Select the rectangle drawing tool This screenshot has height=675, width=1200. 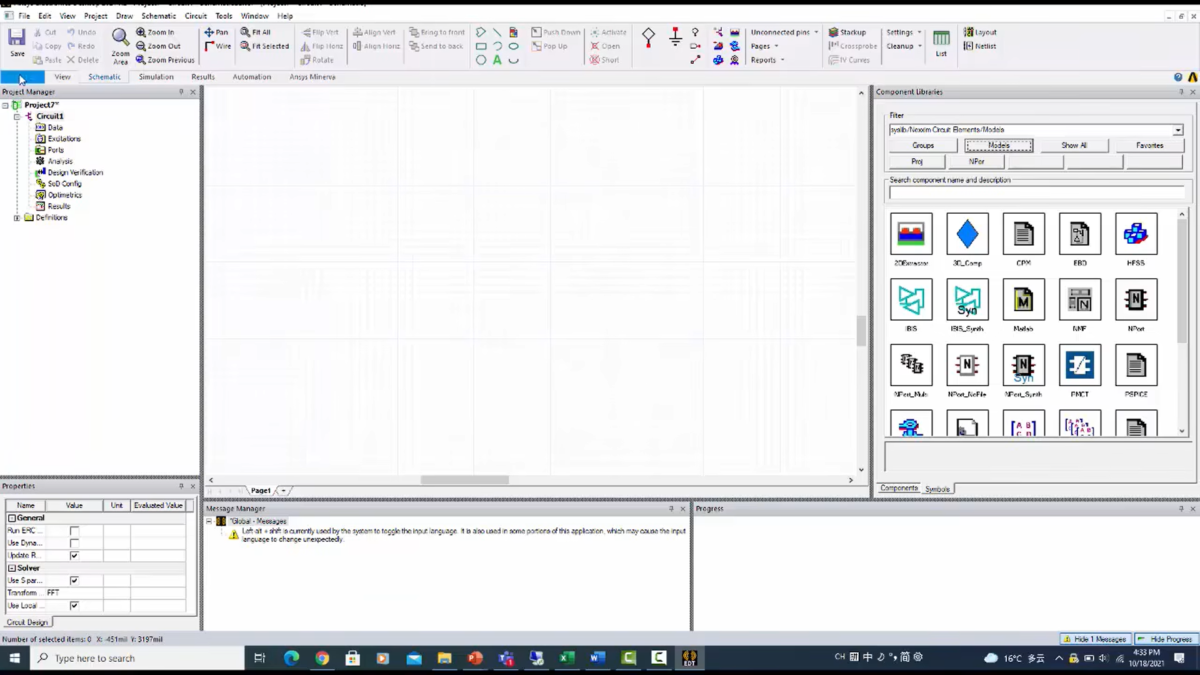[x=481, y=46]
